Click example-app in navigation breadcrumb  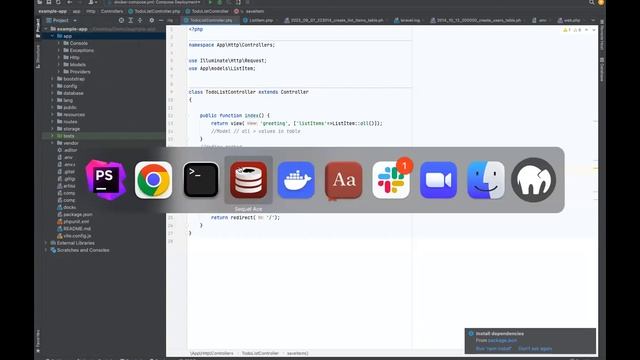point(53,11)
